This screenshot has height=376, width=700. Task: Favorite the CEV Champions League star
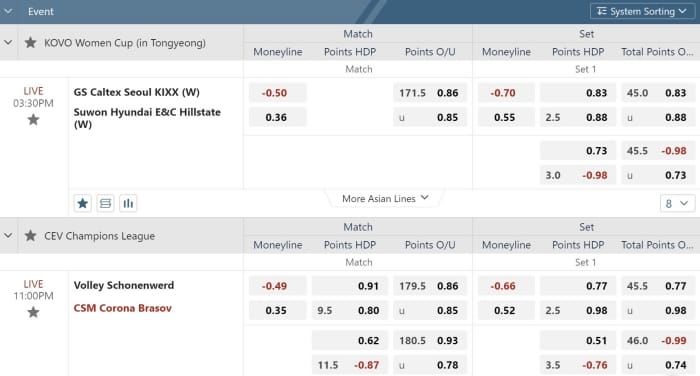30,236
